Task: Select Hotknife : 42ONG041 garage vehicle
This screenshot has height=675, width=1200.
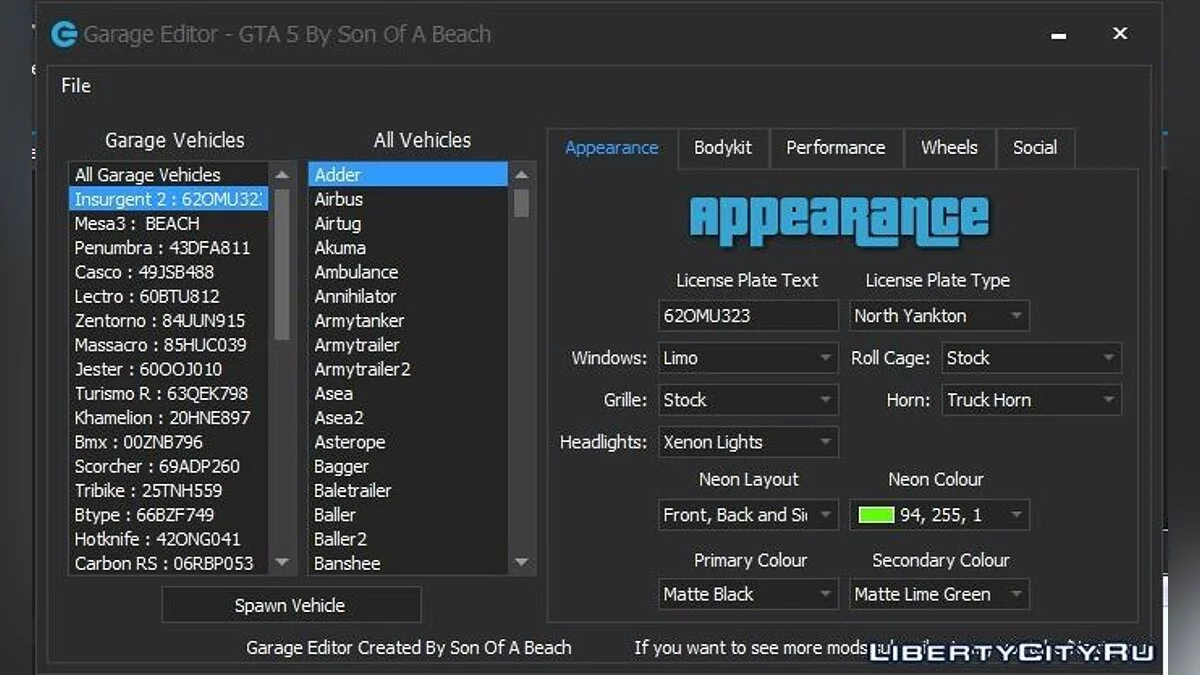Action: (x=168, y=539)
